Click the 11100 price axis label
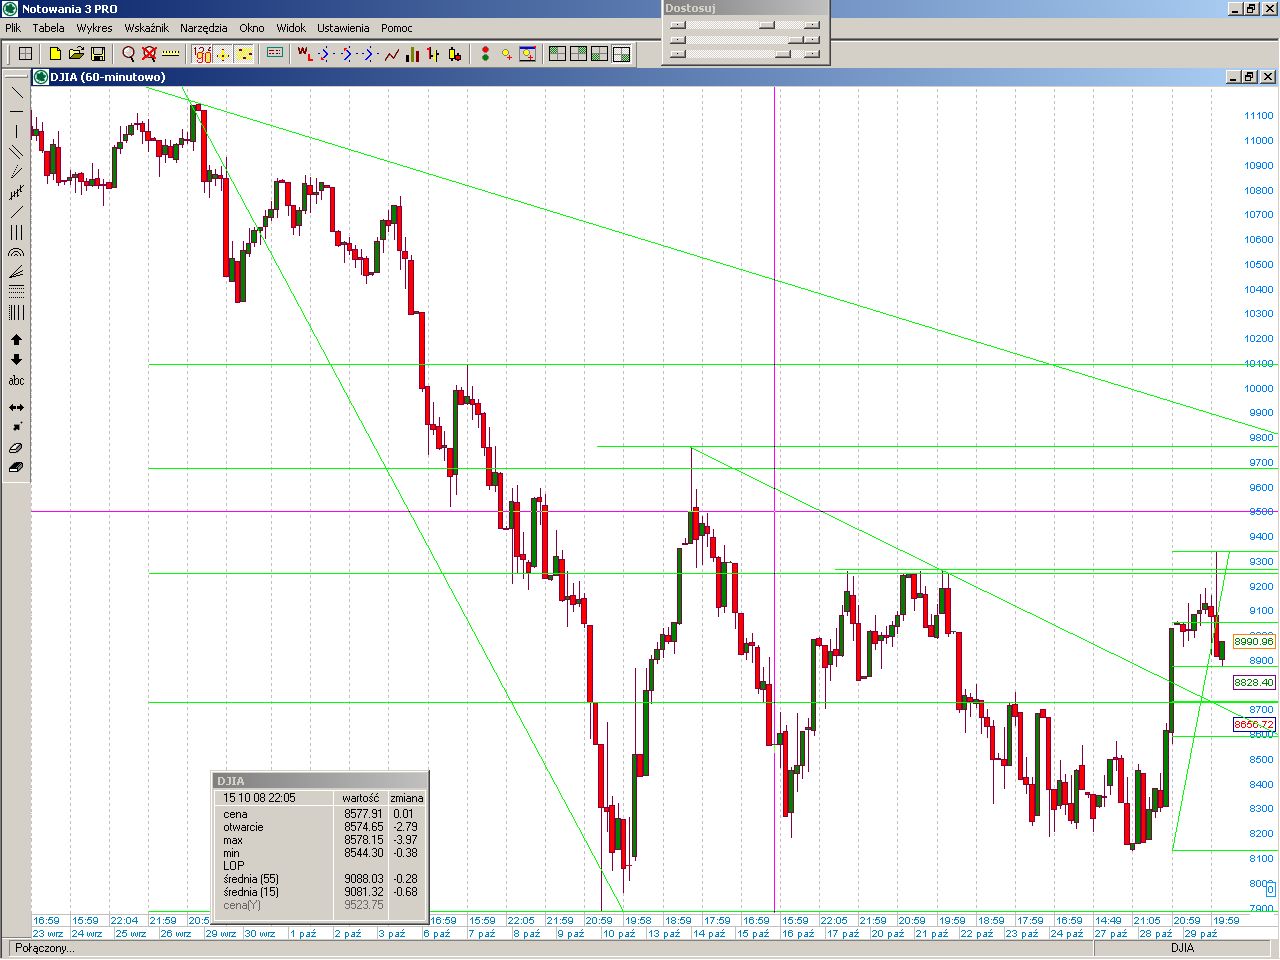Image resolution: width=1280 pixels, height=960 pixels. pos(1259,116)
